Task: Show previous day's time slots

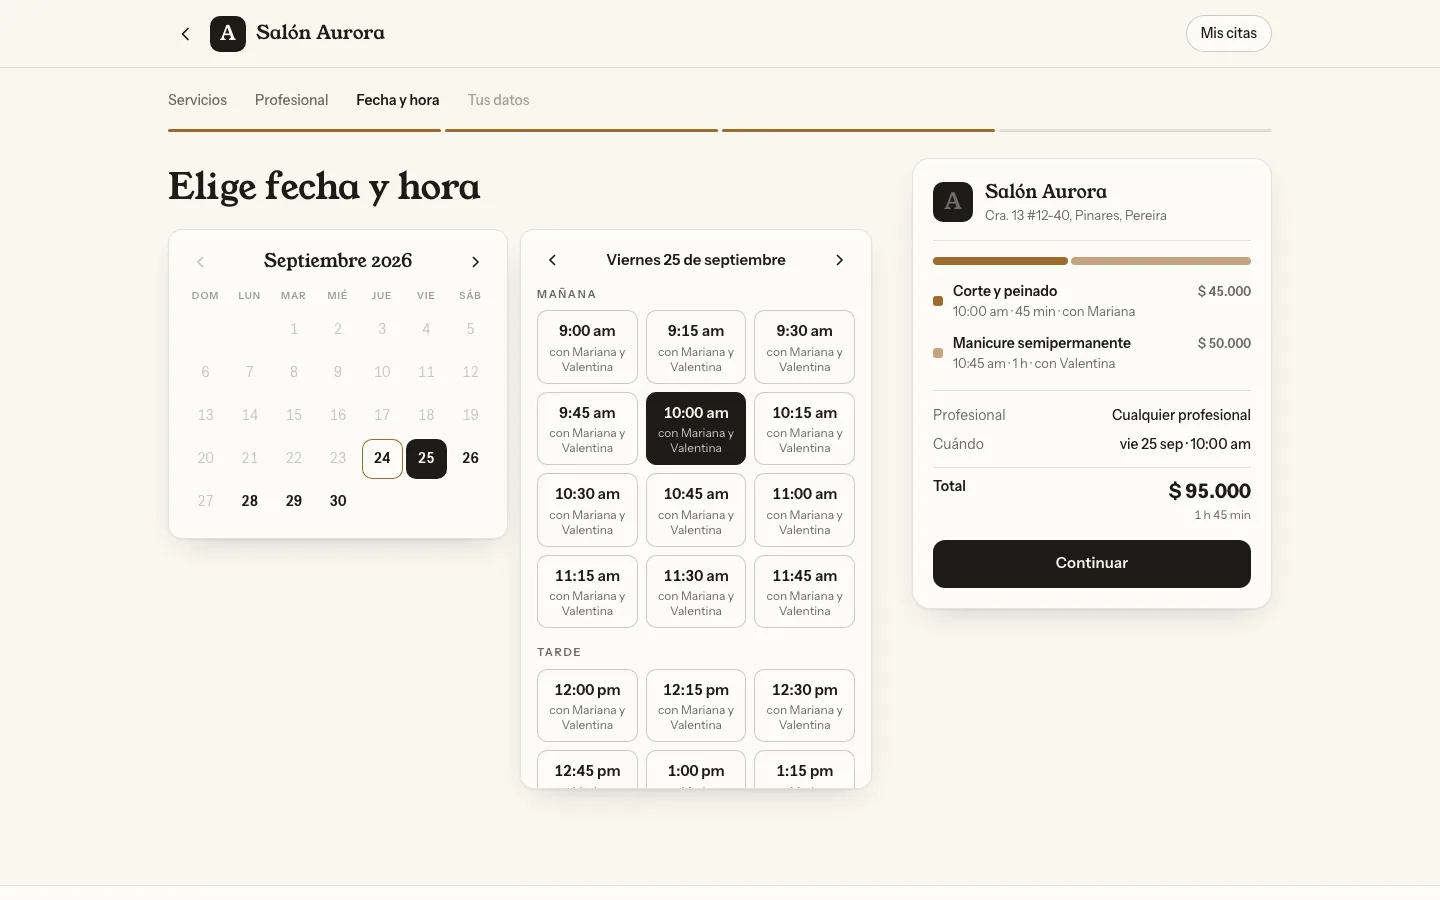Action: click(552, 260)
